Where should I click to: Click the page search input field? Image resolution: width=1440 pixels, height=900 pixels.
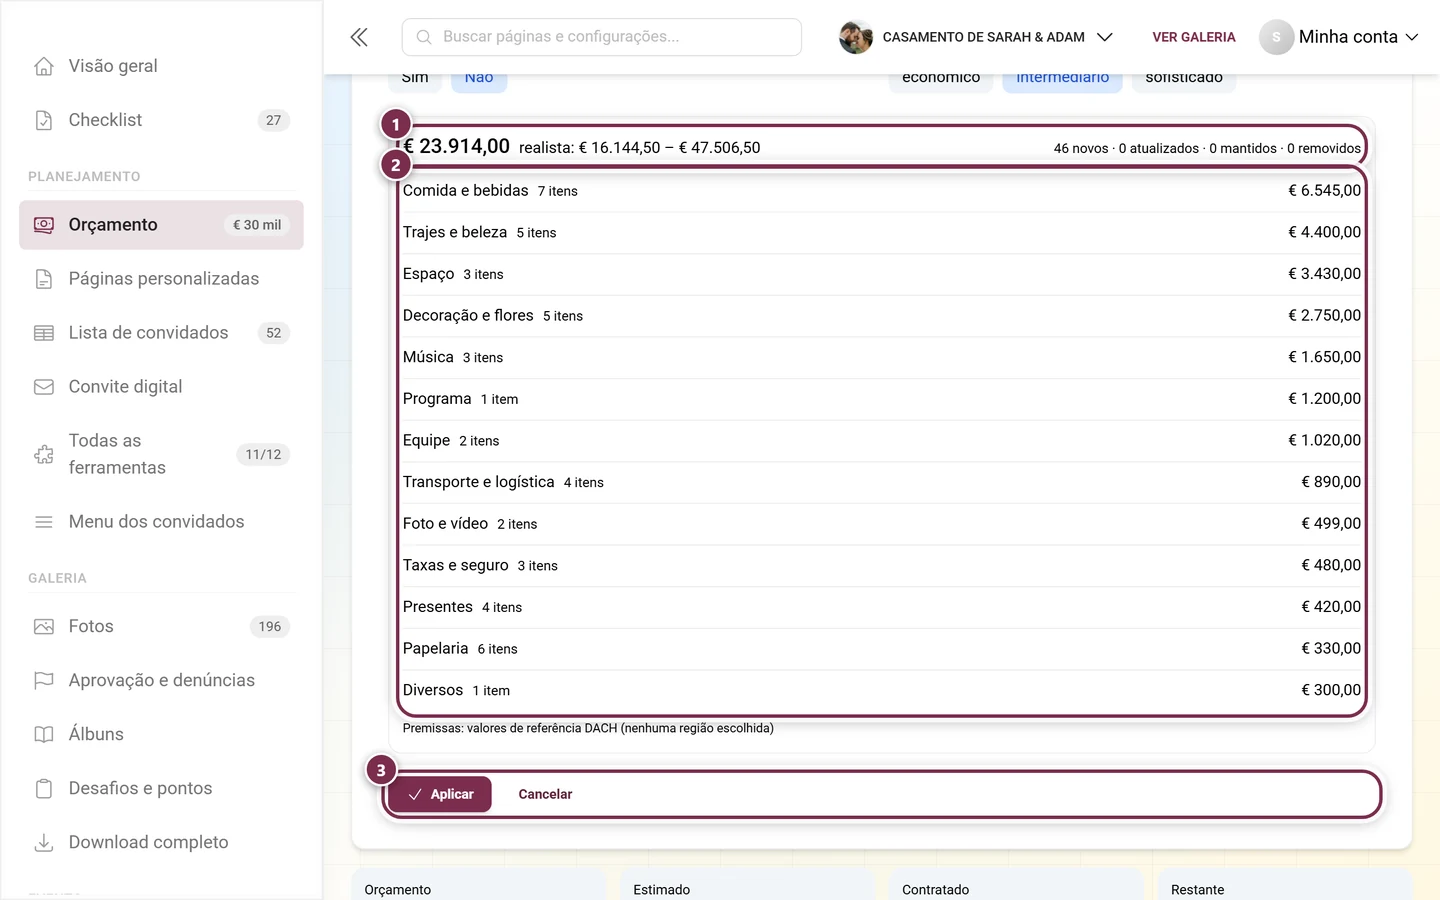(x=602, y=37)
